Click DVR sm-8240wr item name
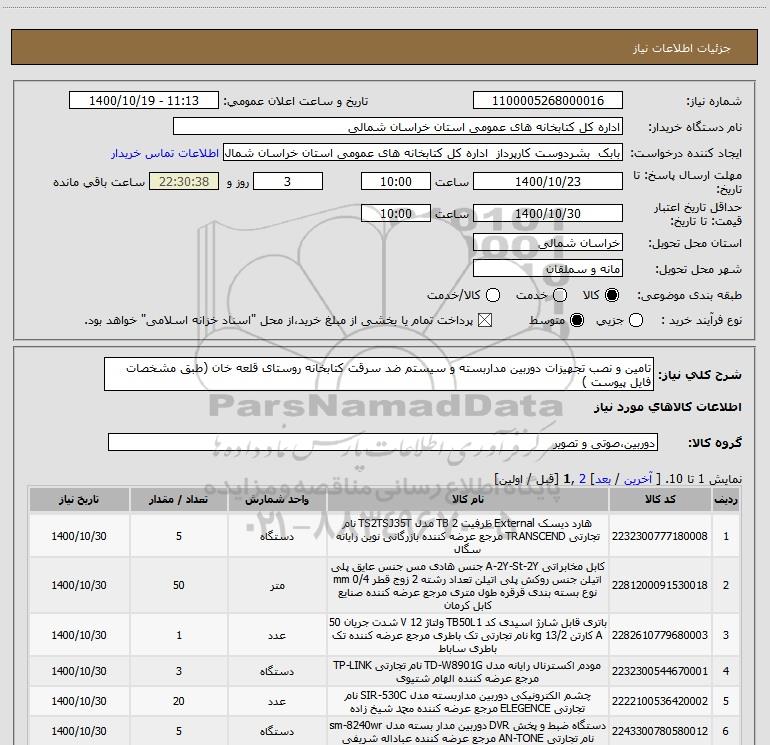 (x=468, y=731)
